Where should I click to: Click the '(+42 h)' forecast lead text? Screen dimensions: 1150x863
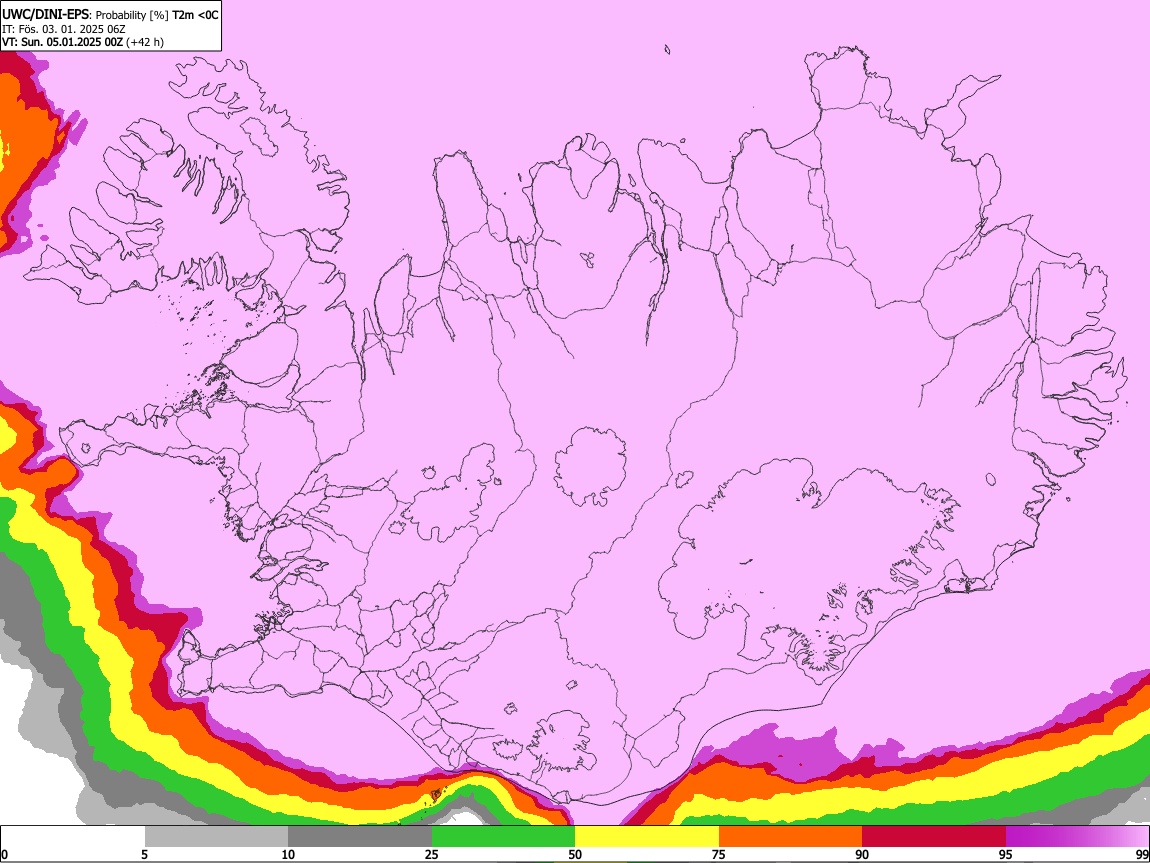145,42
